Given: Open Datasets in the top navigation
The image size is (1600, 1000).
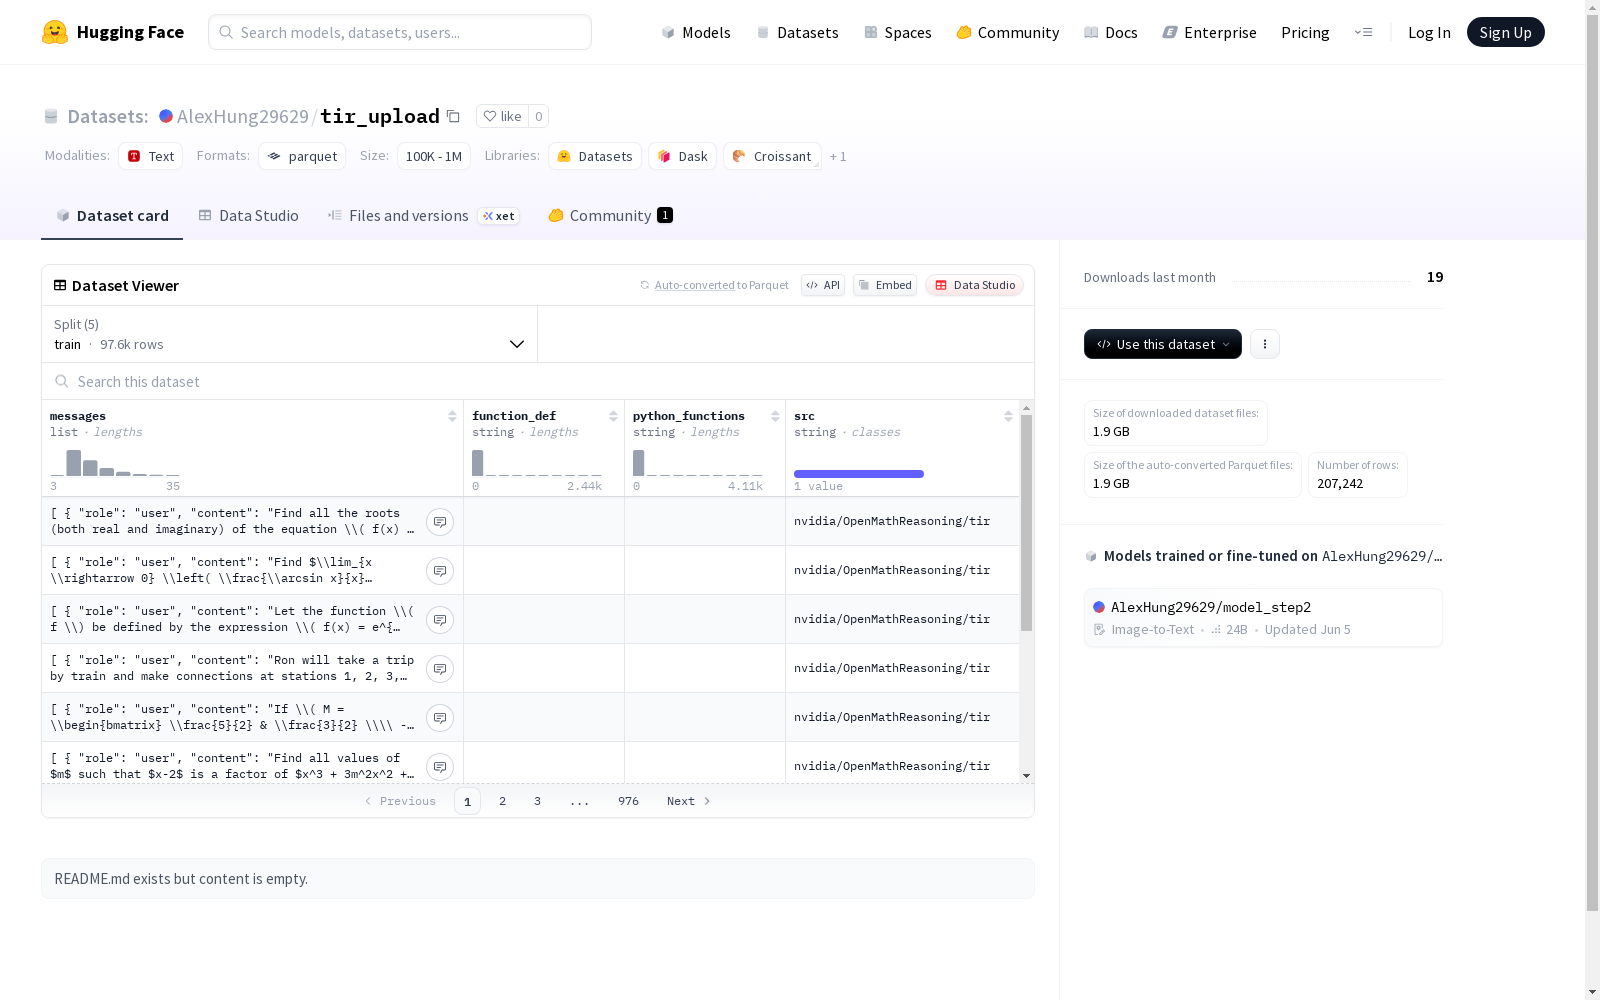Looking at the screenshot, I should pyautogui.click(x=798, y=32).
